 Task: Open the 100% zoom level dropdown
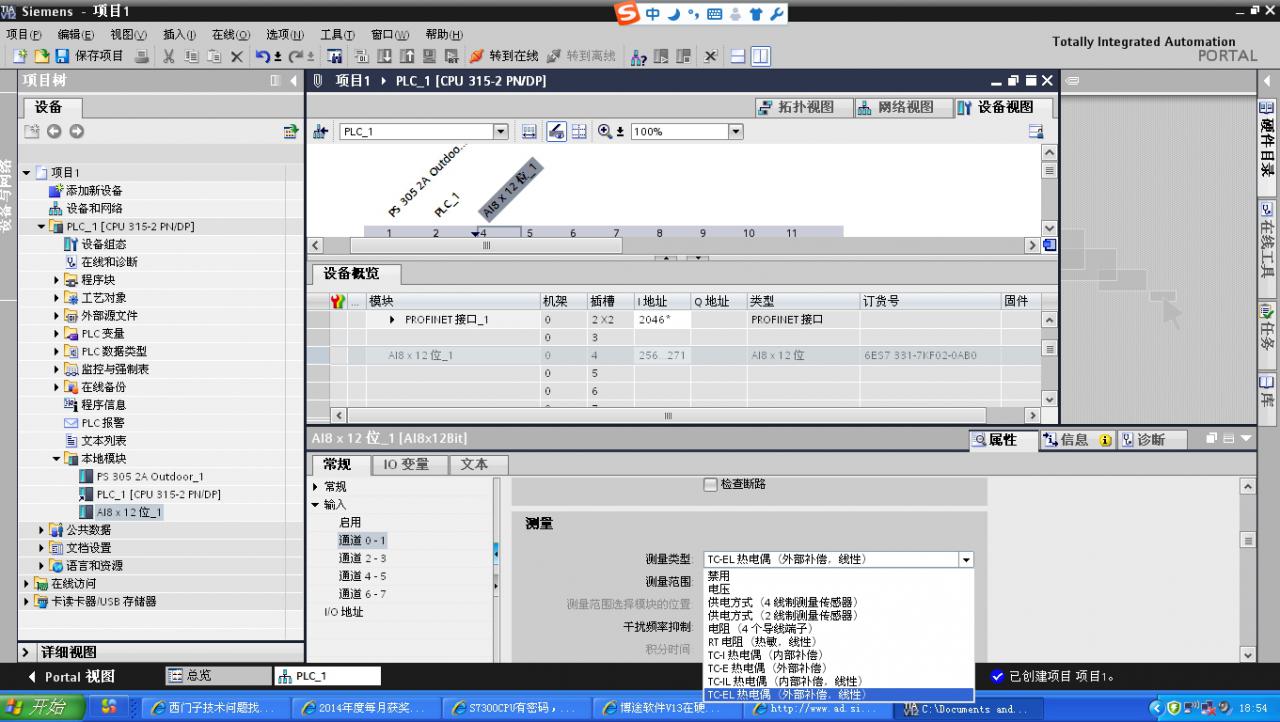point(736,132)
